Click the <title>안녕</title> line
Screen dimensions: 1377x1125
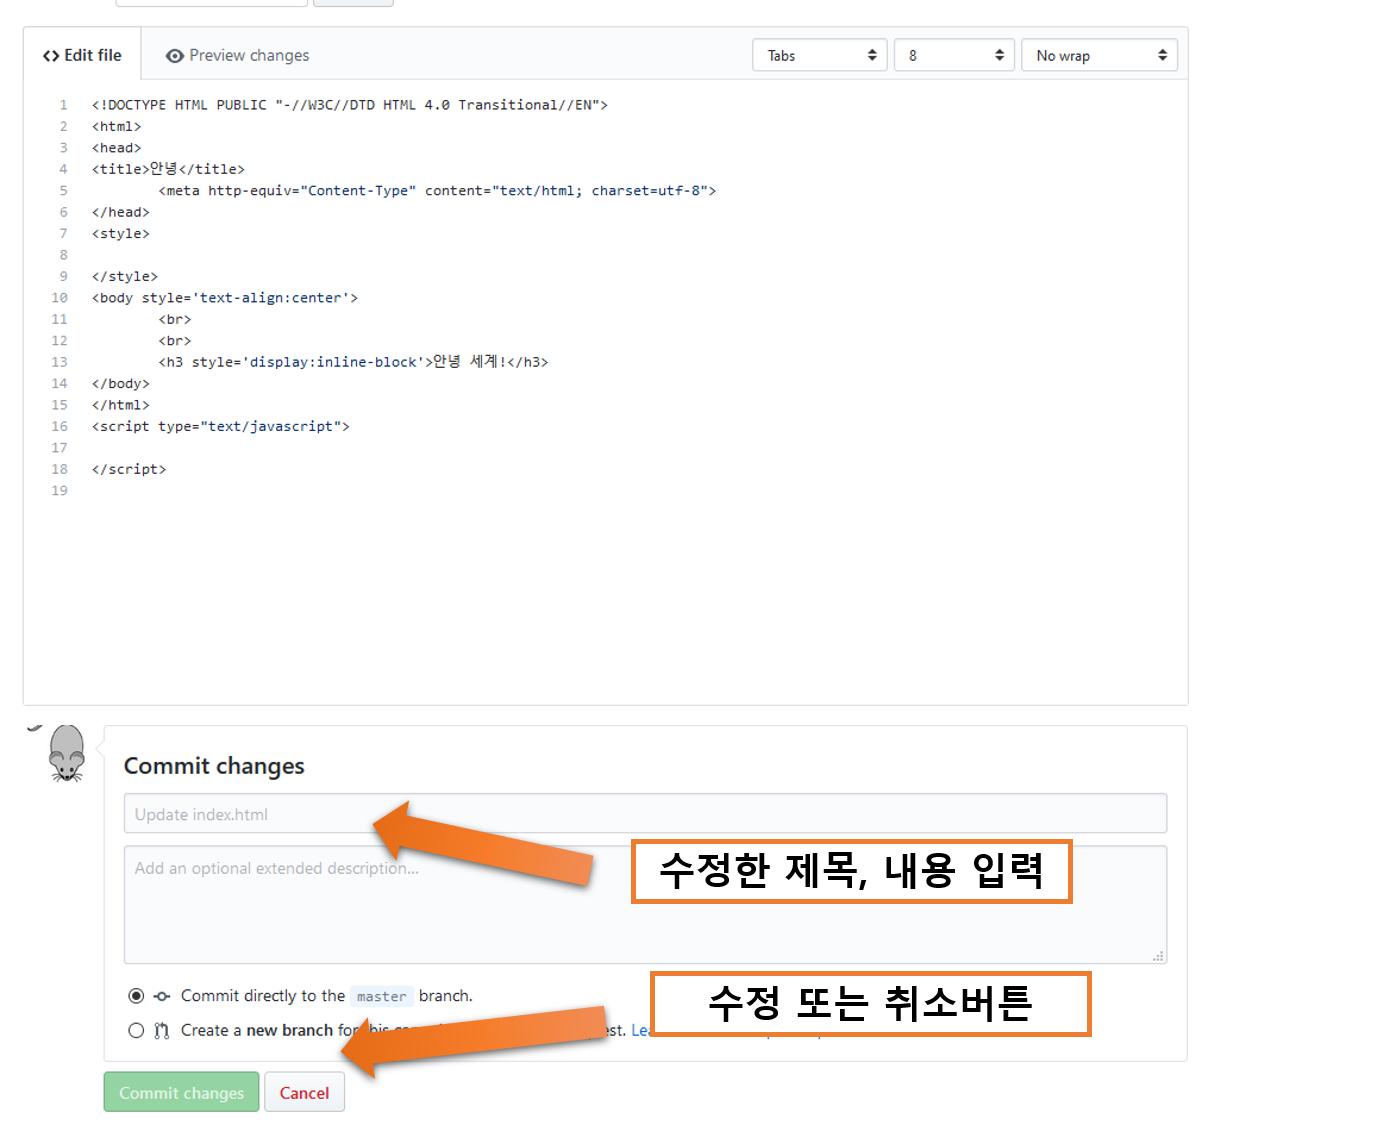168,169
